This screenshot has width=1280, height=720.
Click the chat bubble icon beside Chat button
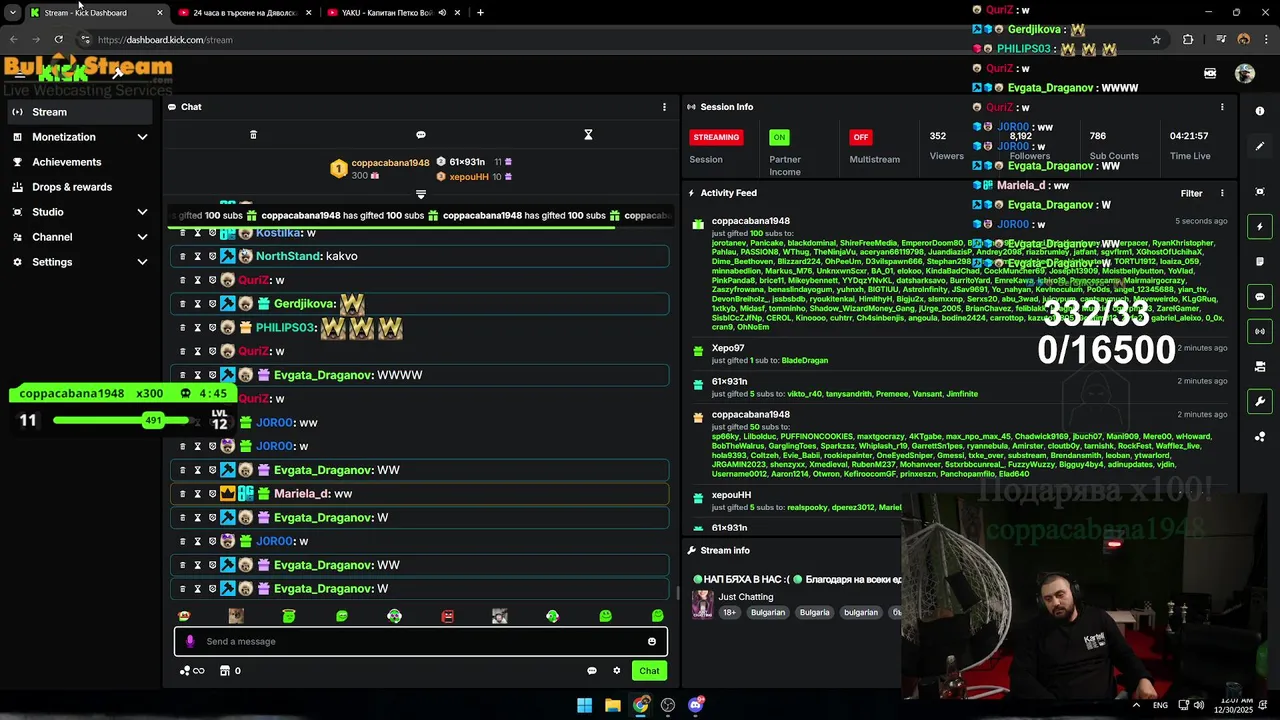[x=592, y=671]
